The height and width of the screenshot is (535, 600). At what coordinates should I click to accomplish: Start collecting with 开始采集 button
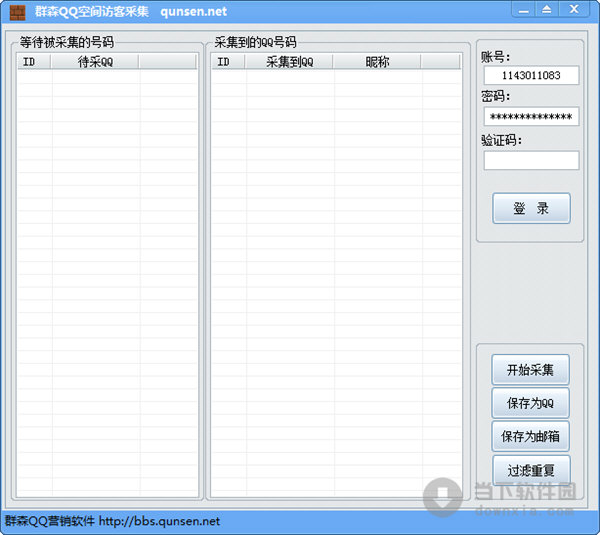point(530,370)
